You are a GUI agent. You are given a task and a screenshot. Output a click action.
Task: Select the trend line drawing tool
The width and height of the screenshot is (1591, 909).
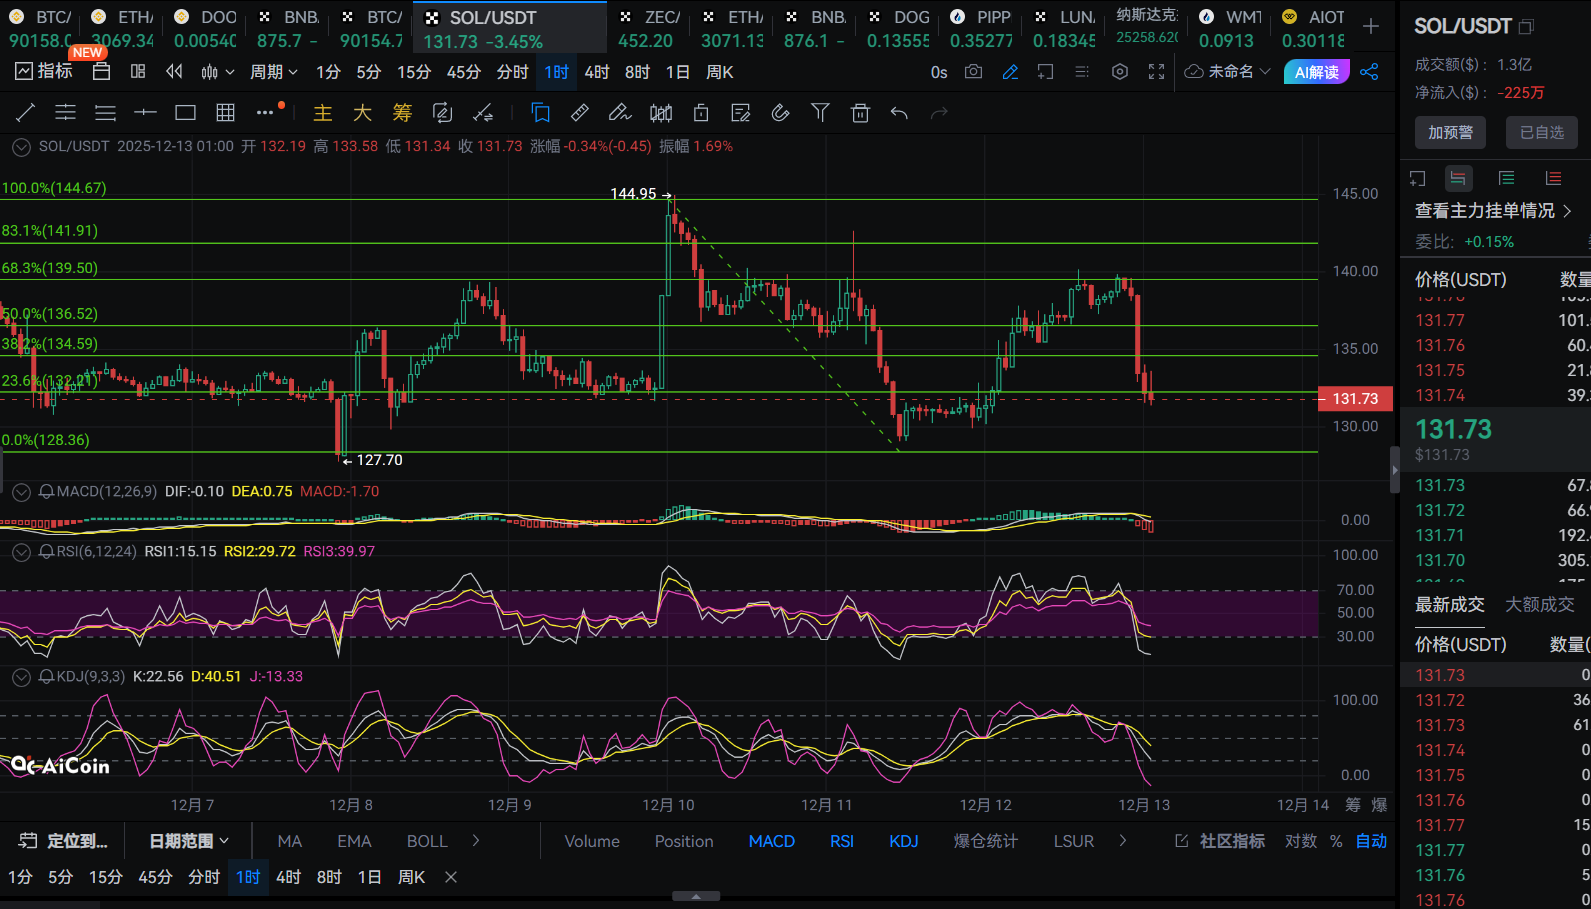26,113
